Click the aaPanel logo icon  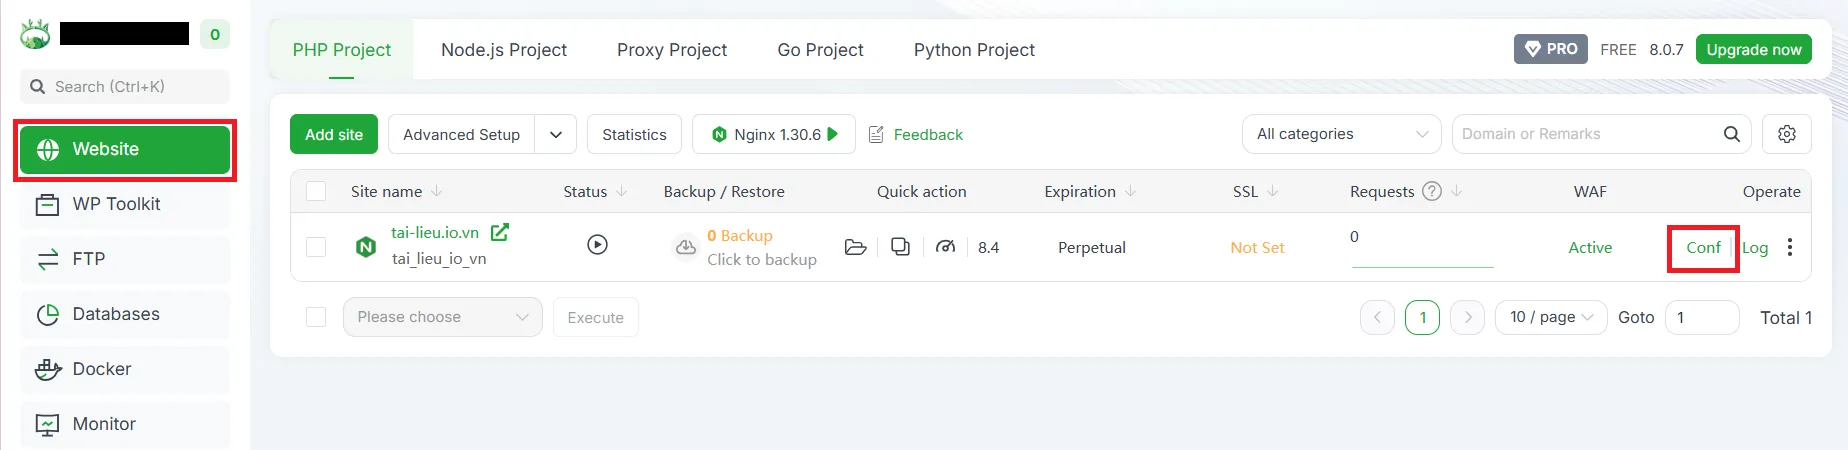click(x=35, y=35)
